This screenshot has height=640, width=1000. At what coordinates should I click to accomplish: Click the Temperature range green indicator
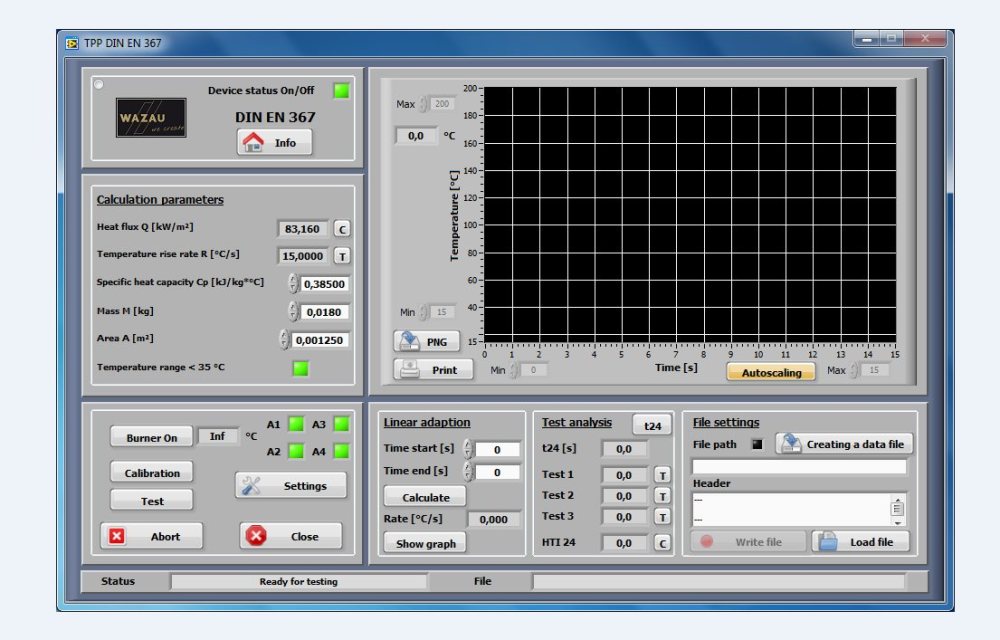(x=300, y=368)
